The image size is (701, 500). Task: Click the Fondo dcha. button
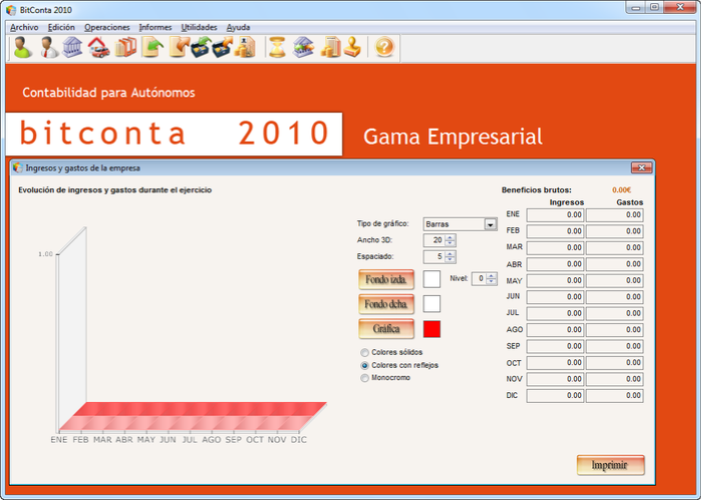386,304
